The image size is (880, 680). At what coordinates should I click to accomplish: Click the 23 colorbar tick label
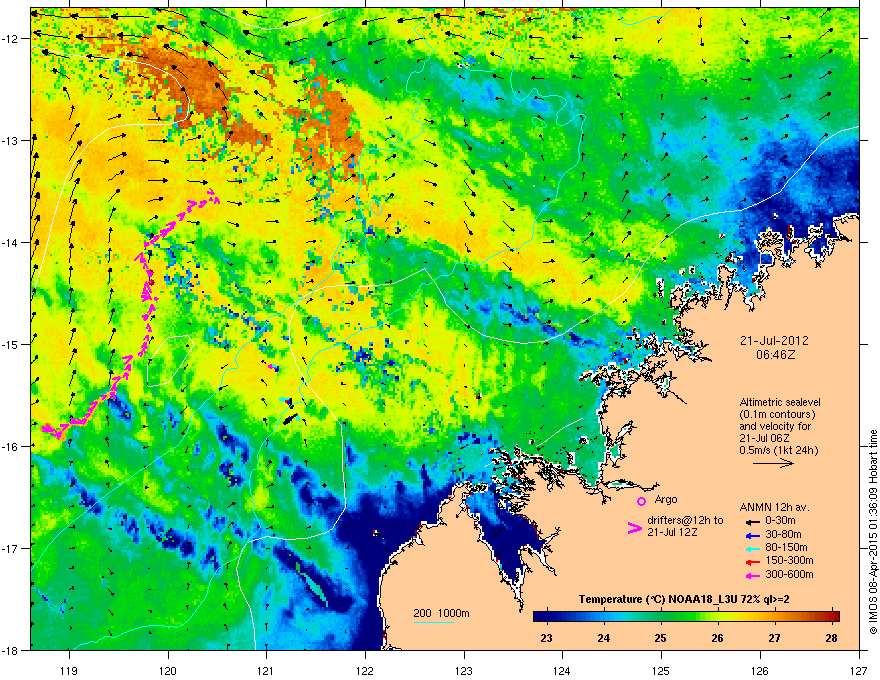click(x=546, y=638)
